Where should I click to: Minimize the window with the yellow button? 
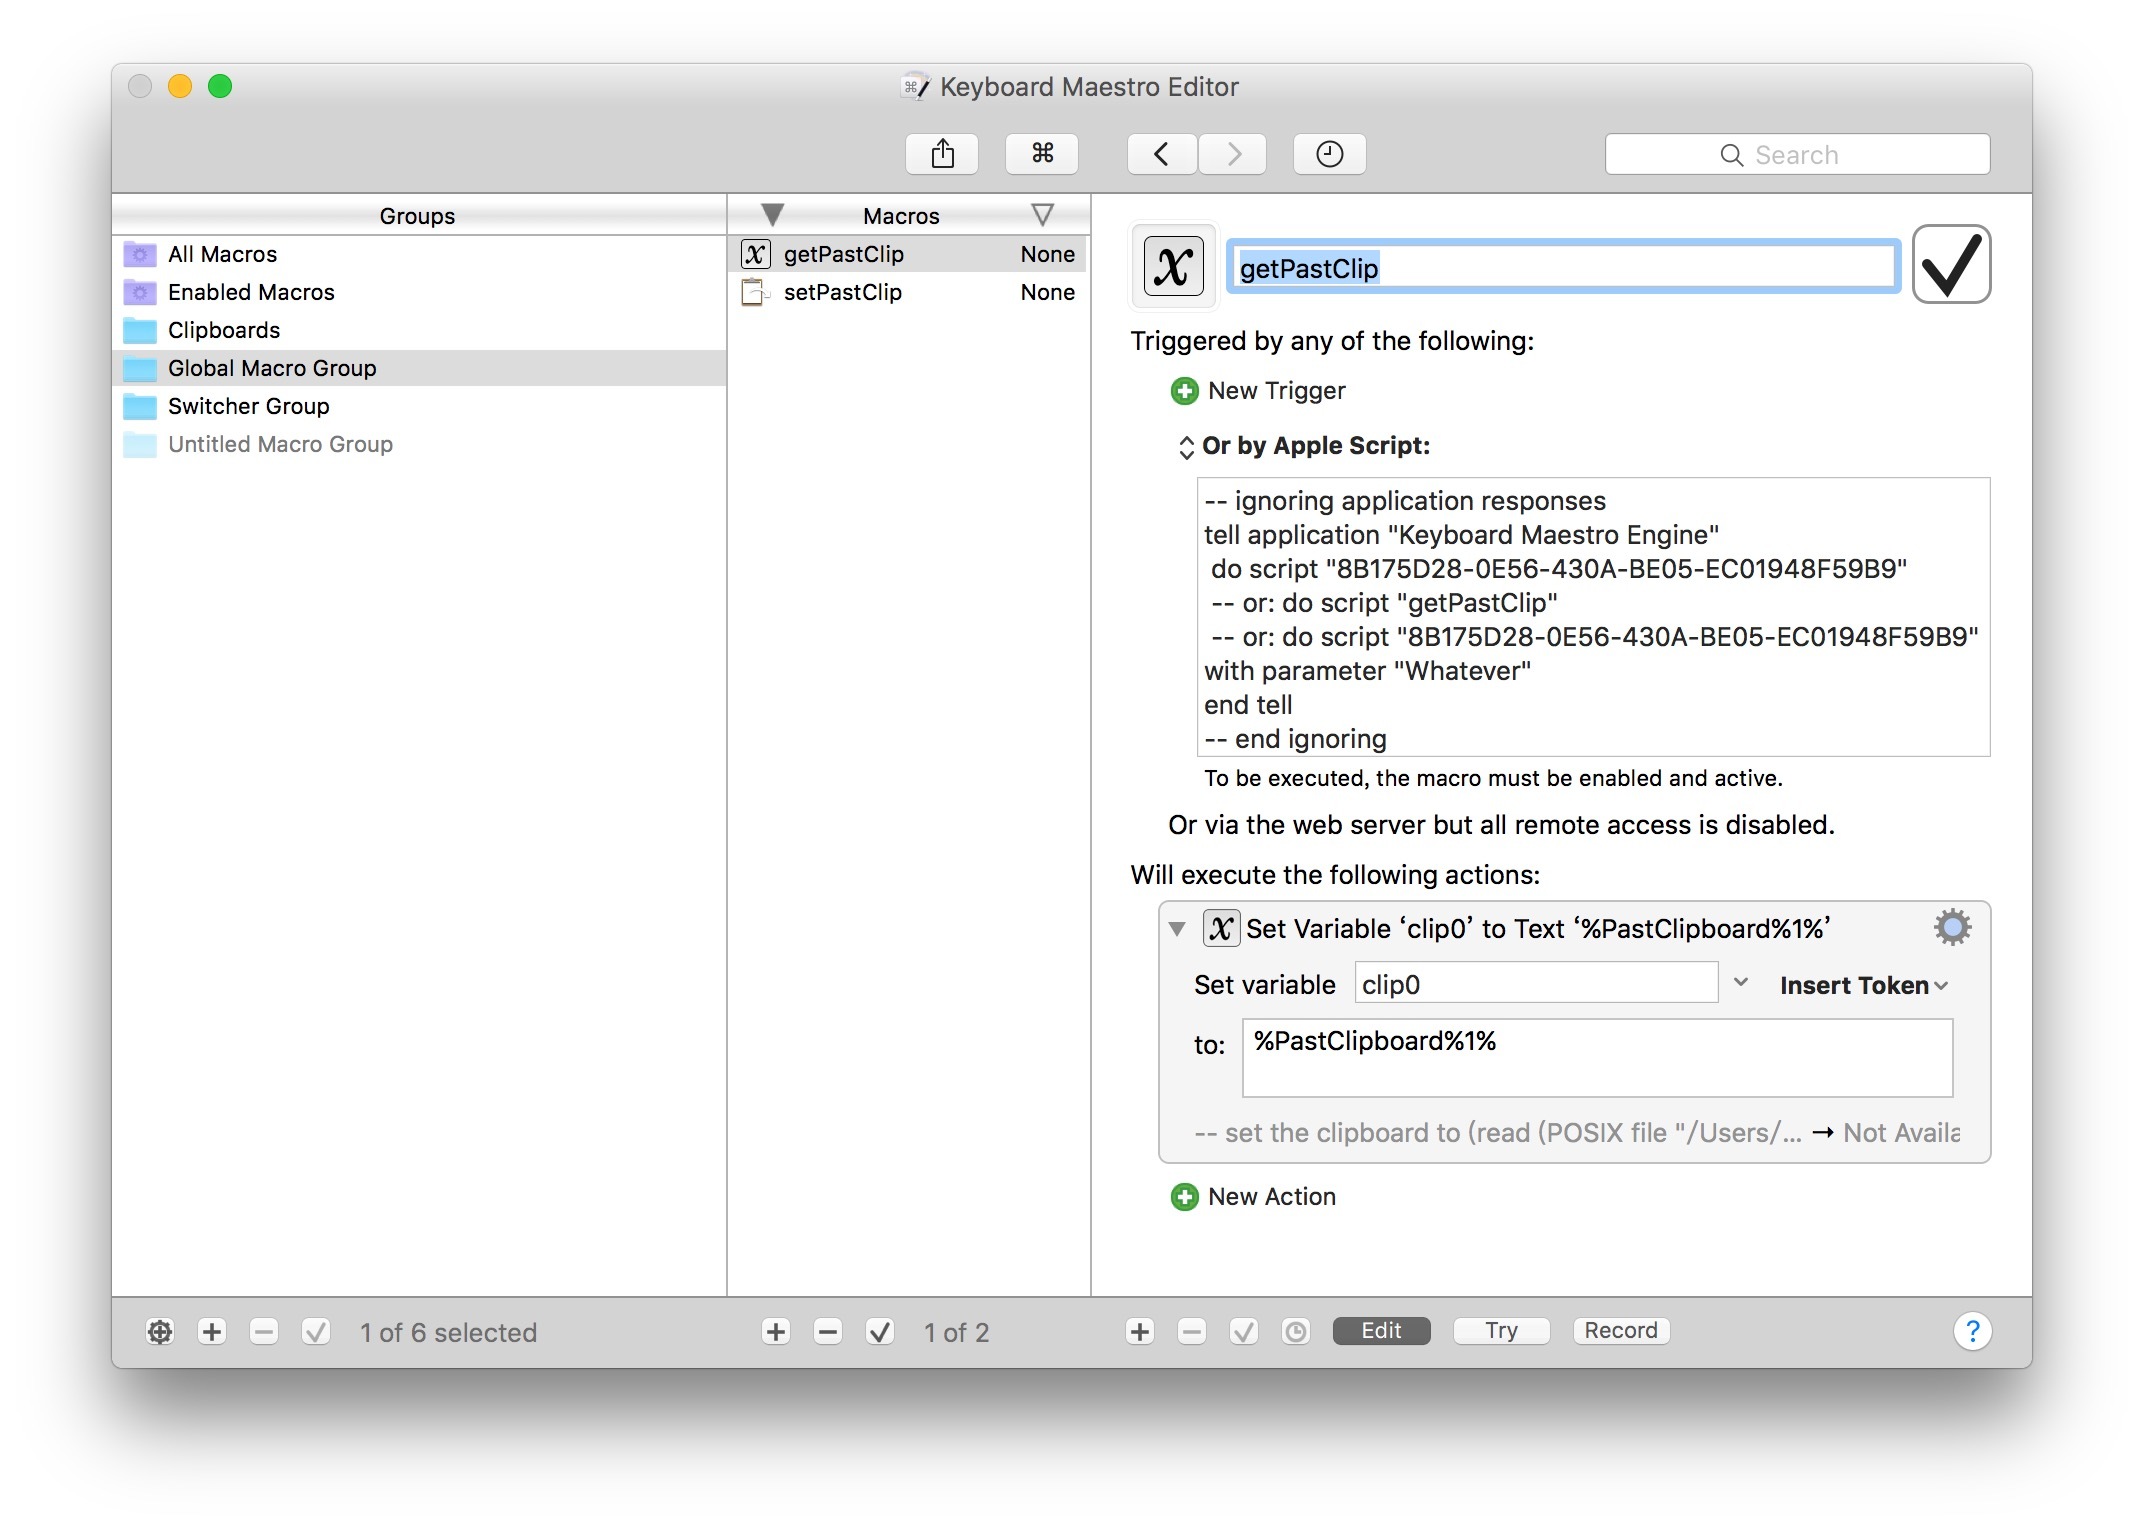(180, 87)
